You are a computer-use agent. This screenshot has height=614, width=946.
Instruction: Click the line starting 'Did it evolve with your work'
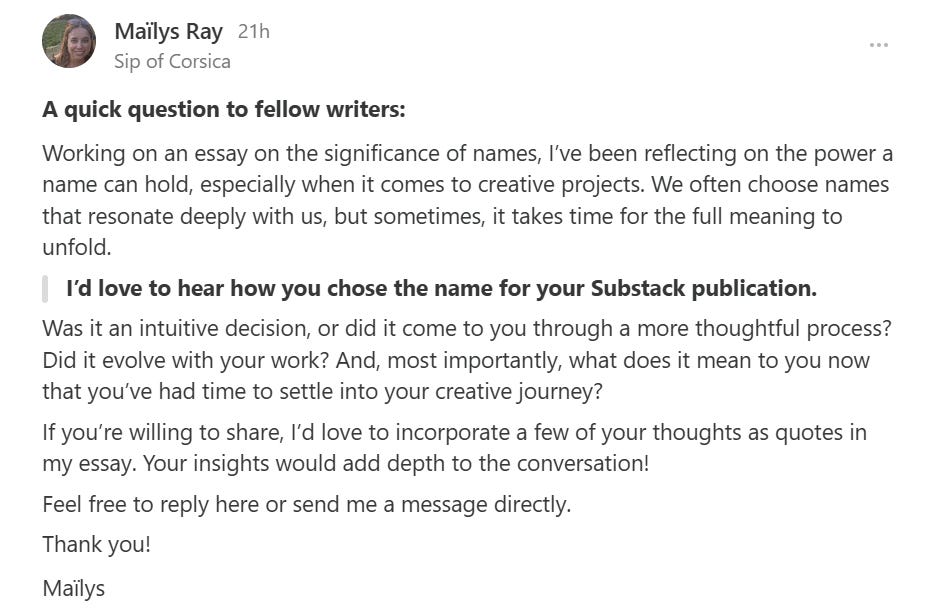[456, 360]
